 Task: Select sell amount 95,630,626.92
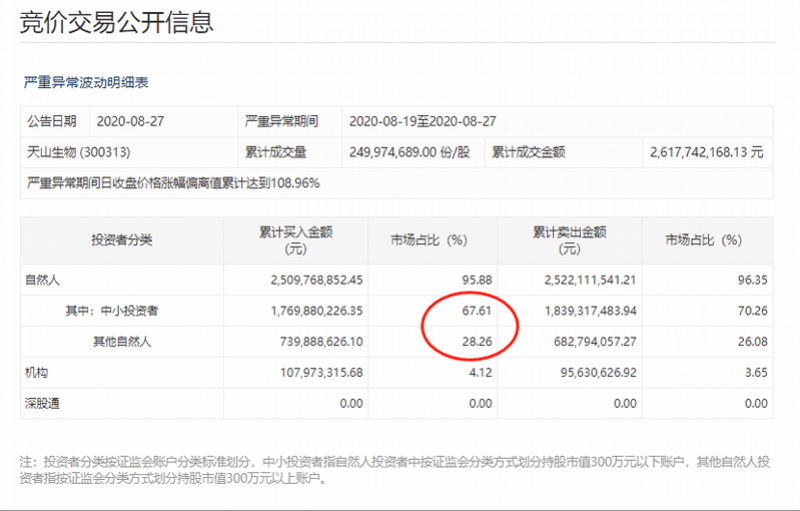click(598, 372)
